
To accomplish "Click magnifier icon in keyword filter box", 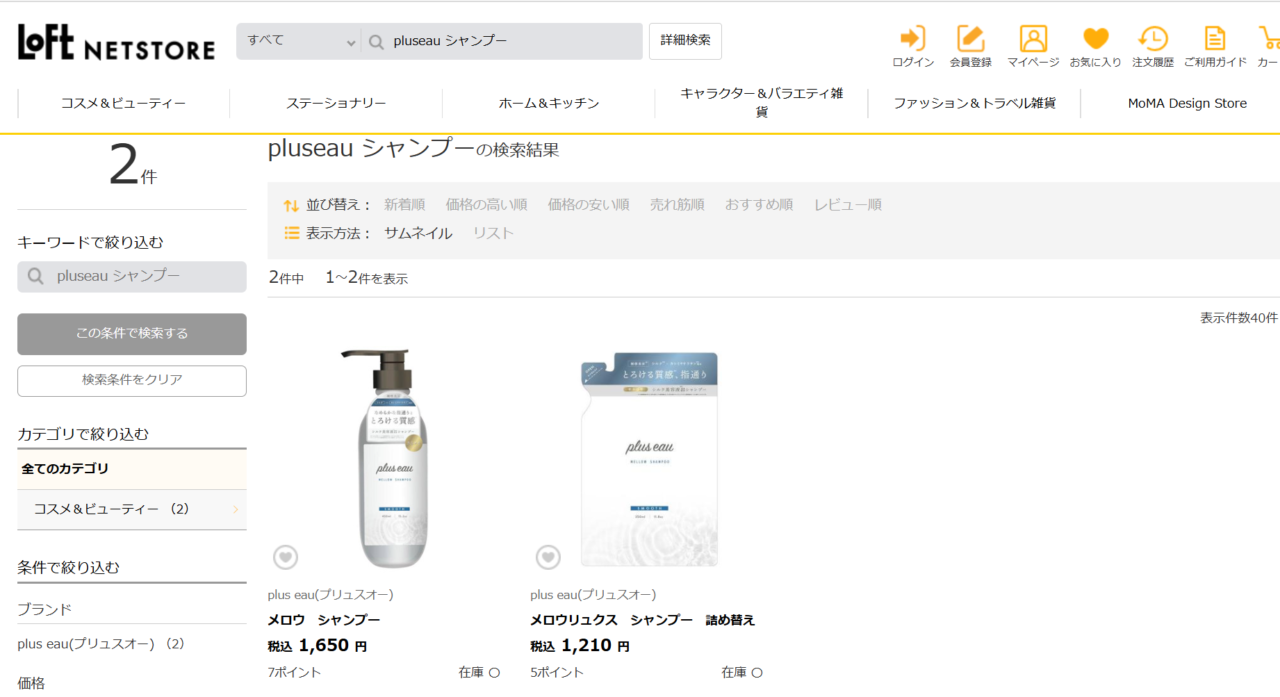I will (36, 277).
